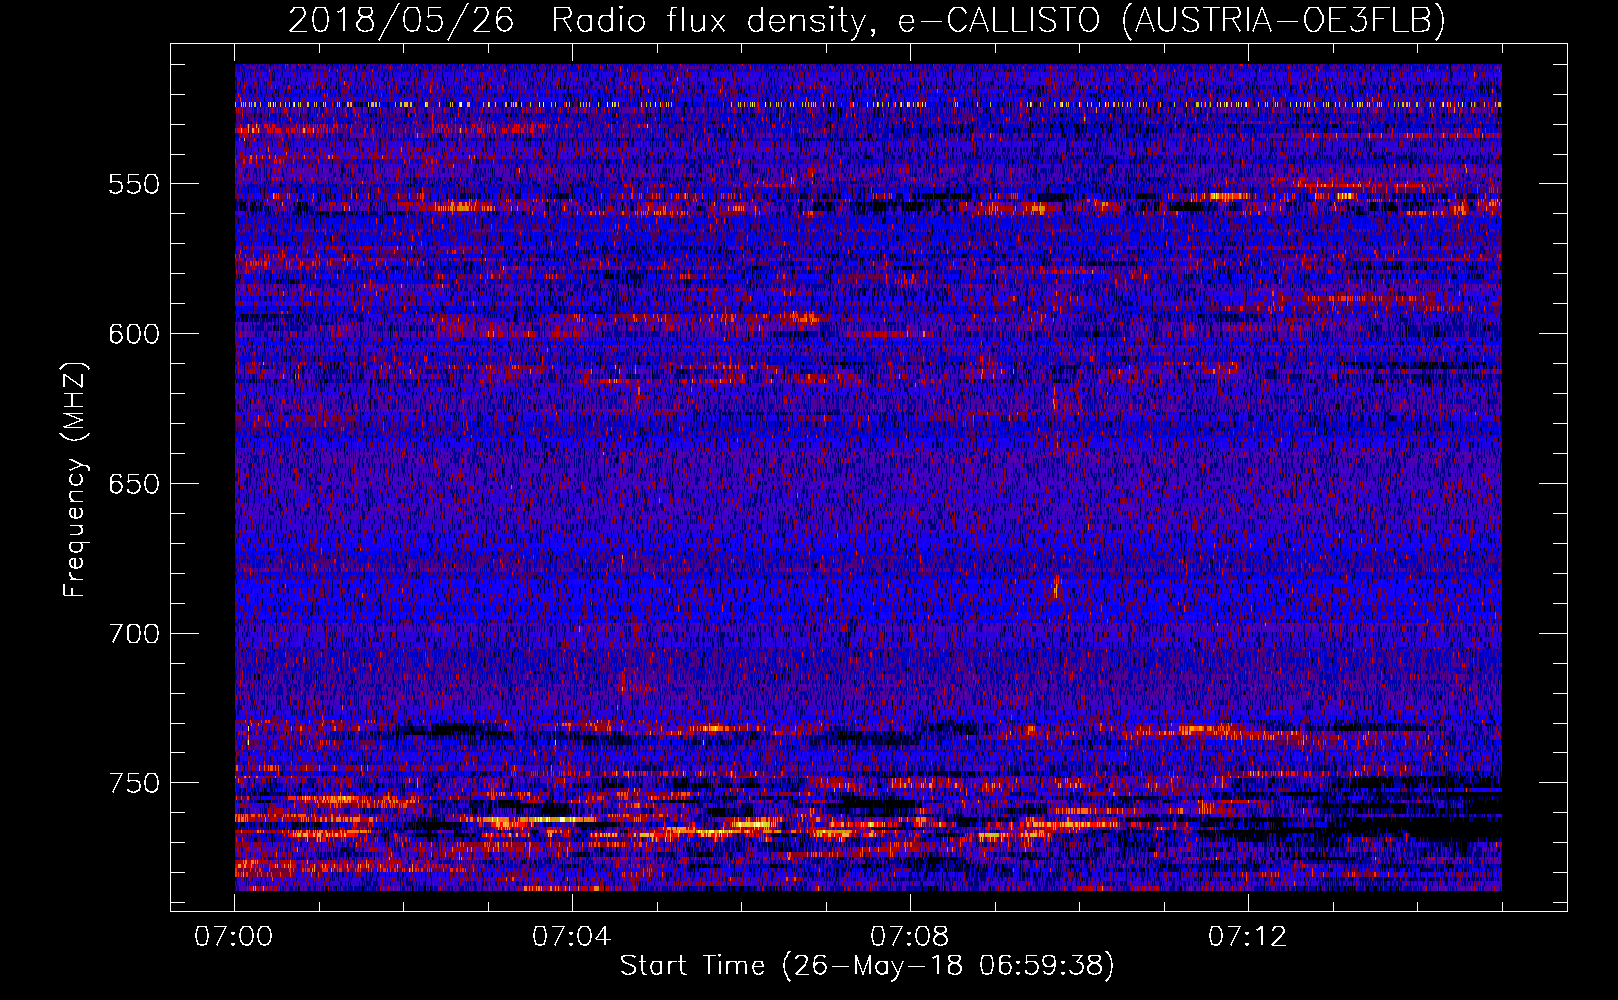Click the station name '(AUSTRIA-OE3FLB)'
This screenshot has height=1000, width=1618.
[1283, 20]
